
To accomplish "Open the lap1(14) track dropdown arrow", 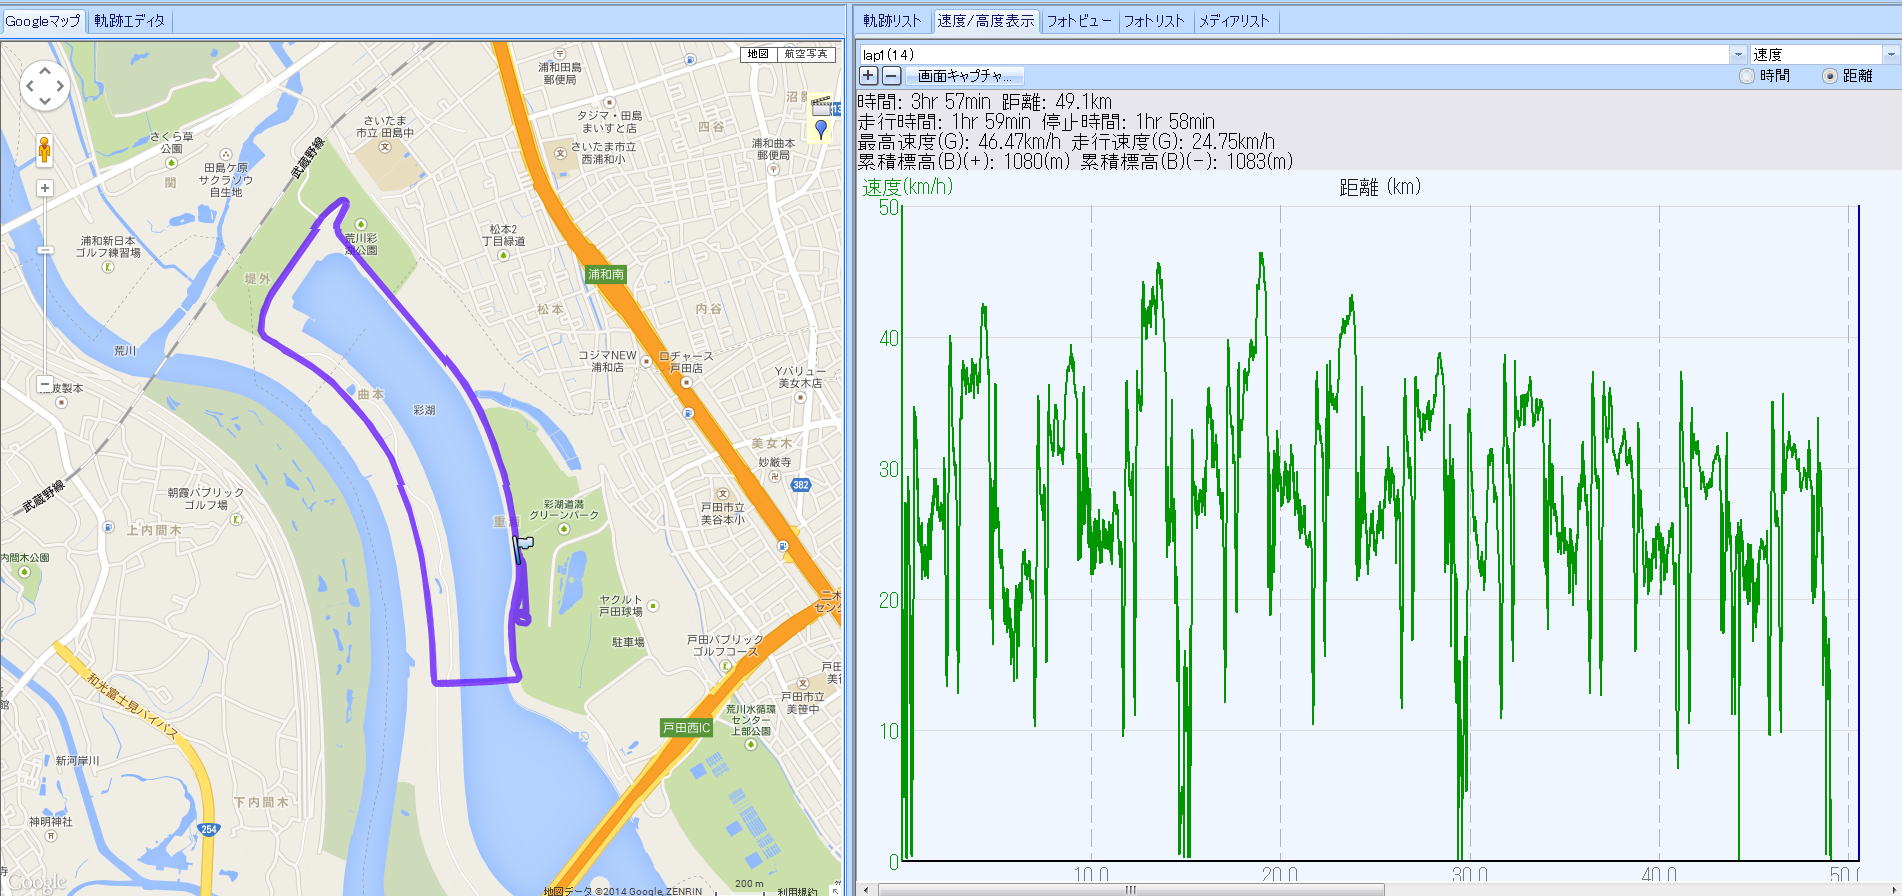I will [1738, 54].
